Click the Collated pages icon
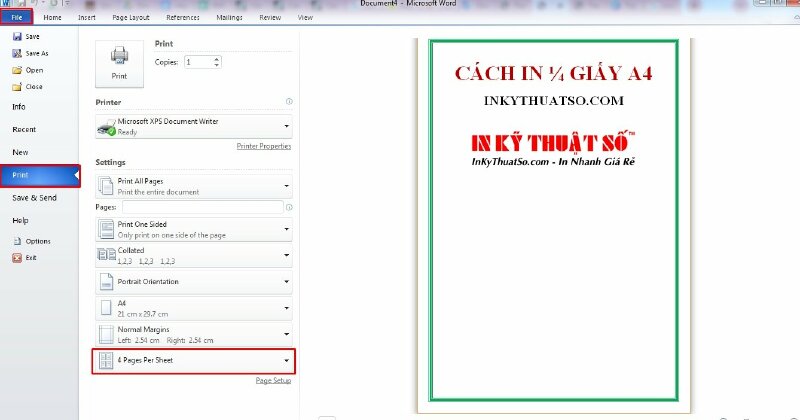800x420 pixels. point(107,255)
